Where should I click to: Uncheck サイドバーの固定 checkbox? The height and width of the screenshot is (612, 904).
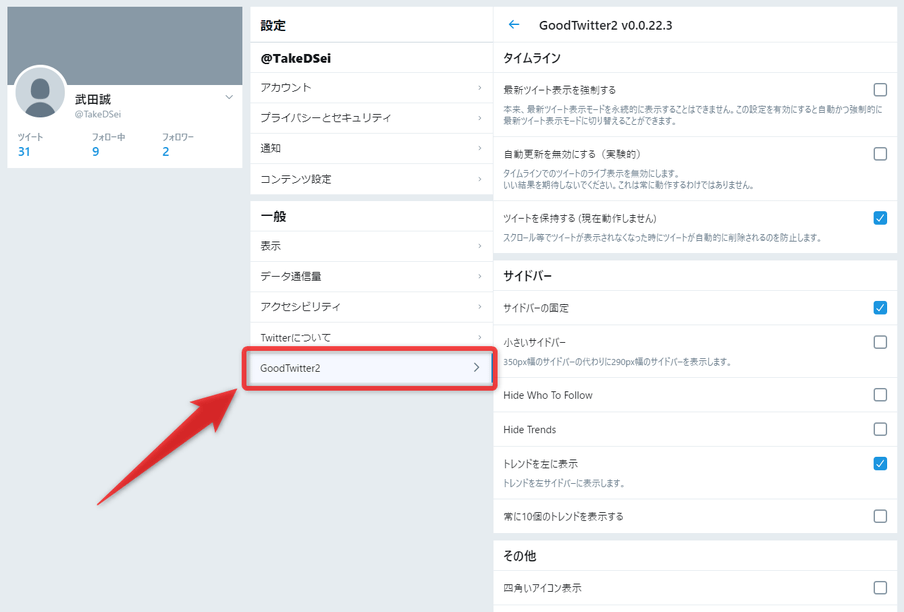click(x=880, y=308)
